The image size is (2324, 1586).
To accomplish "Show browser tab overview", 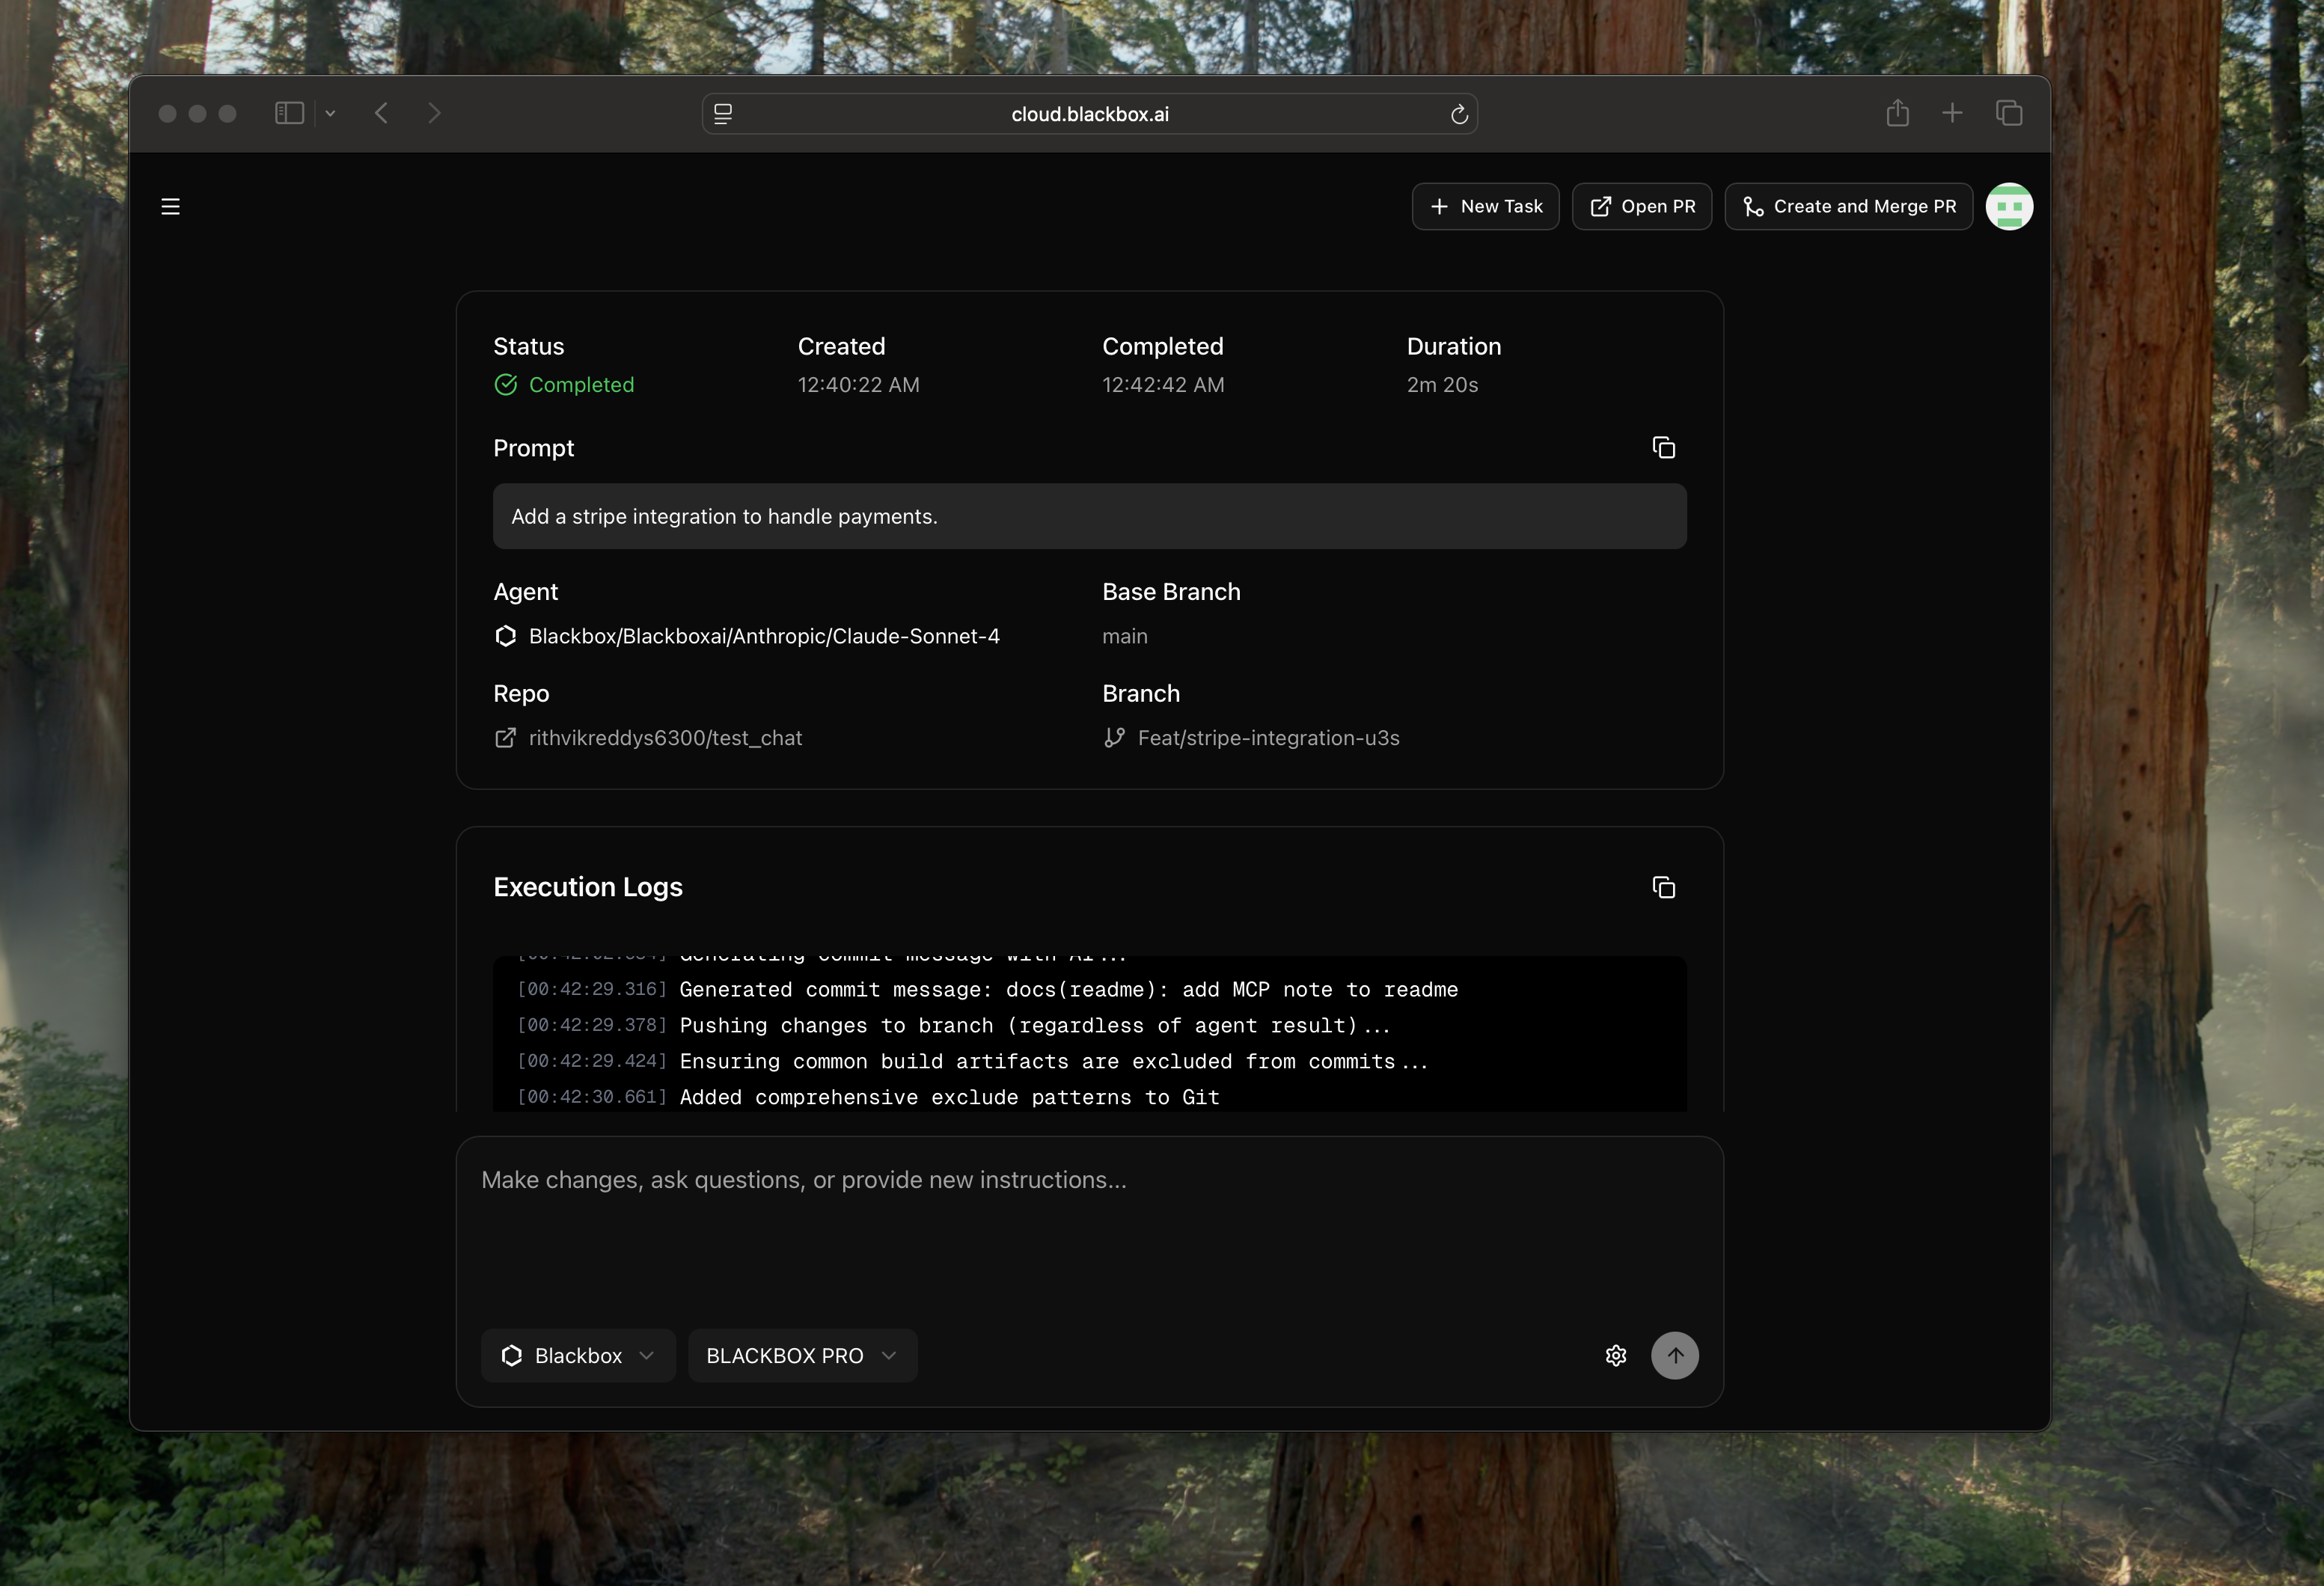I will (2009, 114).
